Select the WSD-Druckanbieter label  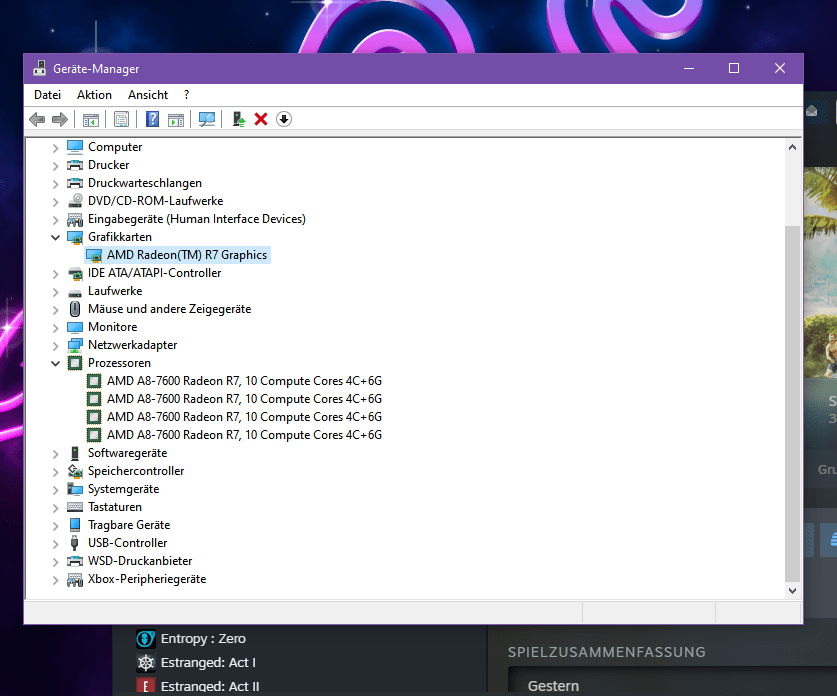pyautogui.click(x=140, y=561)
